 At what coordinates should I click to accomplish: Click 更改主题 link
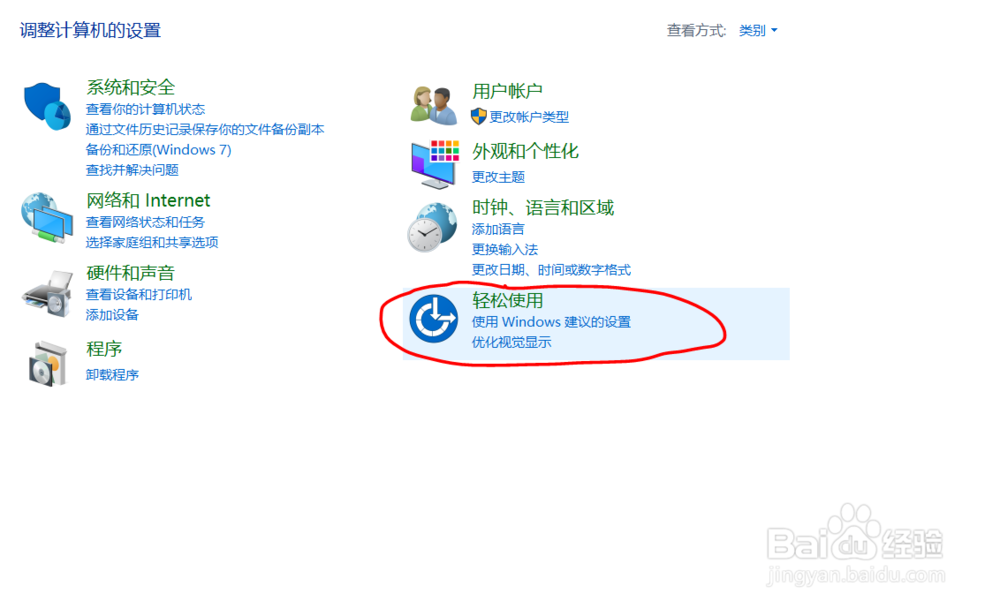[x=498, y=177]
